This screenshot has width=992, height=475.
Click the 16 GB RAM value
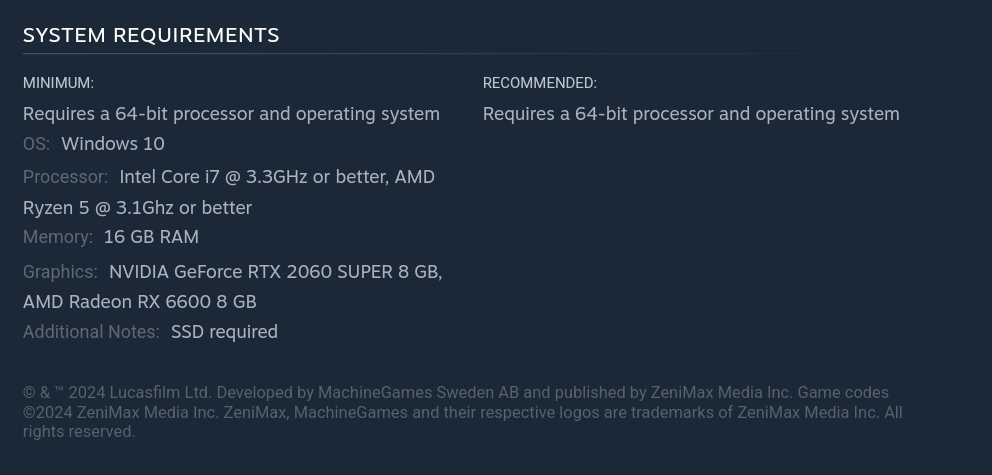pyautogui.click(x=151, y=237)
